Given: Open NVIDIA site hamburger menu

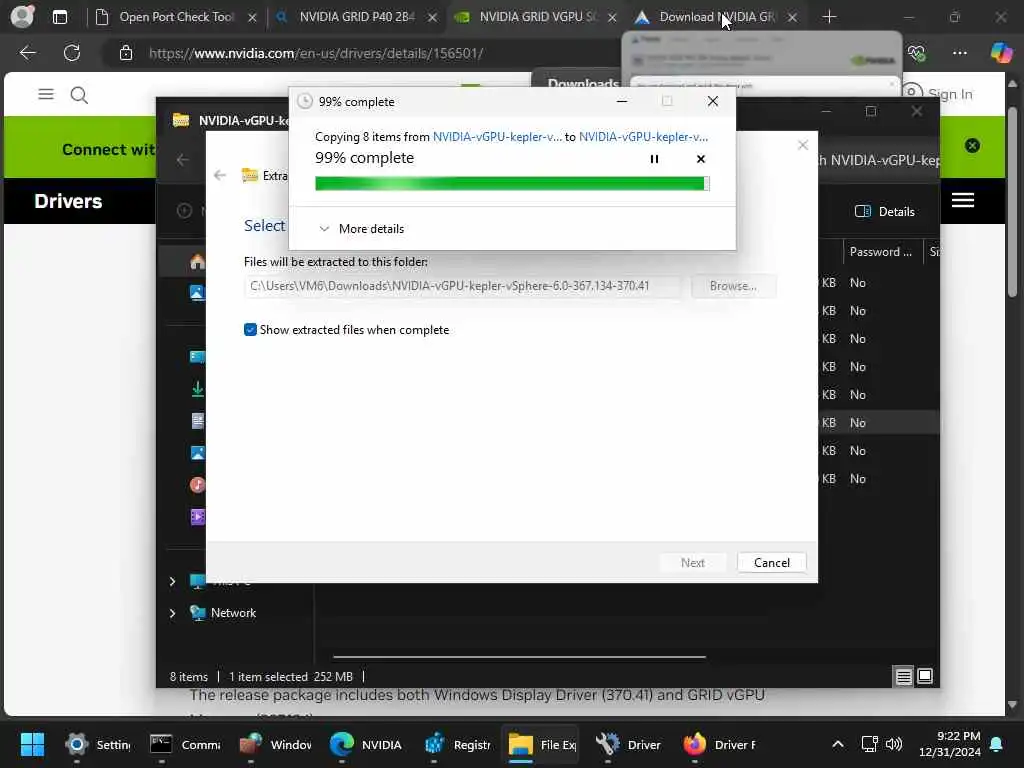Looking at the screenshot, I should 46,95.
